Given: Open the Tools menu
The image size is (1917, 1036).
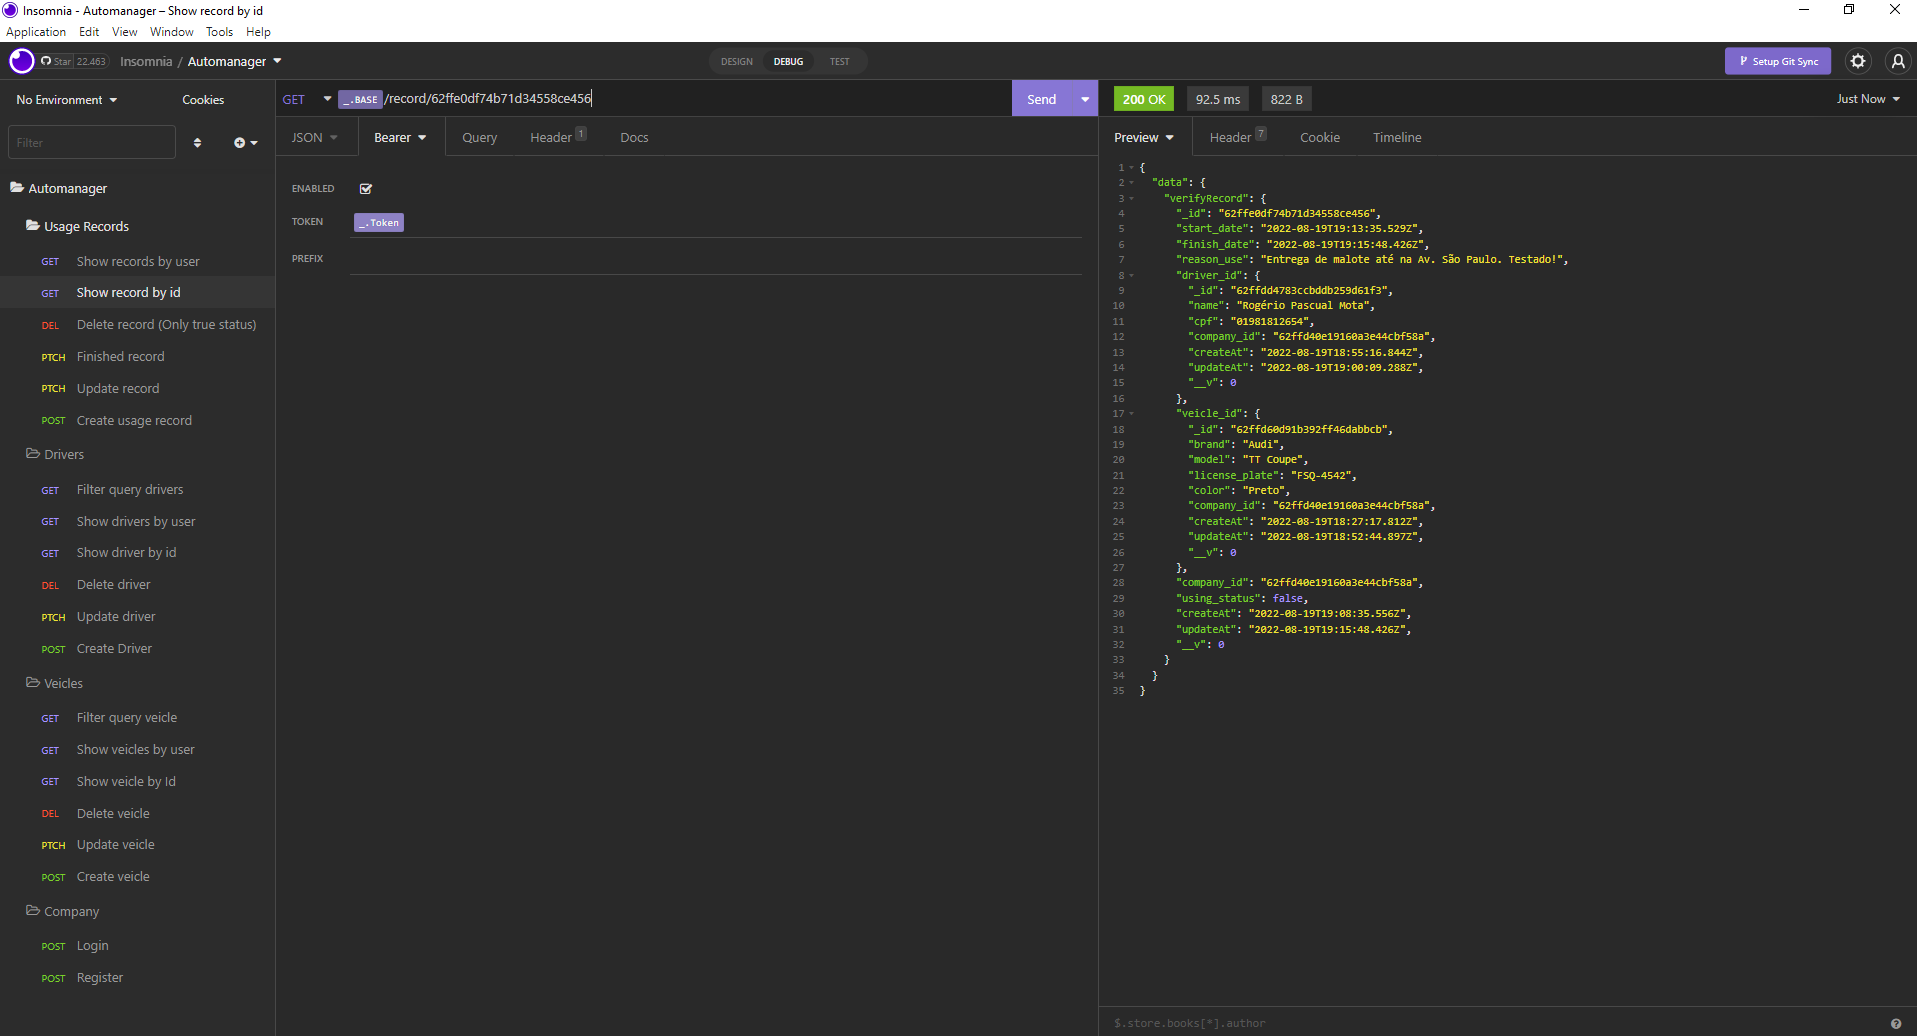Looking at the screenshot, I should pos(219,31).
